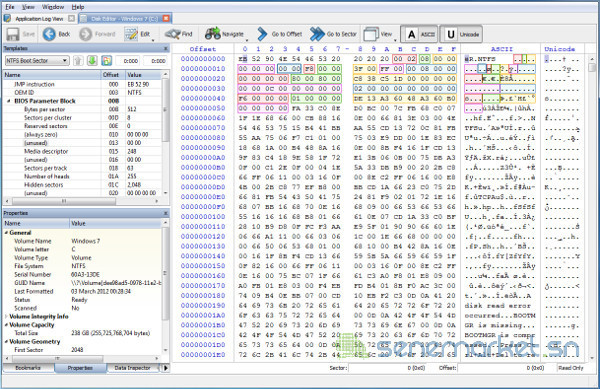600x389 pixels.
Task: Open the Window menu
Action: click(53, 7)
